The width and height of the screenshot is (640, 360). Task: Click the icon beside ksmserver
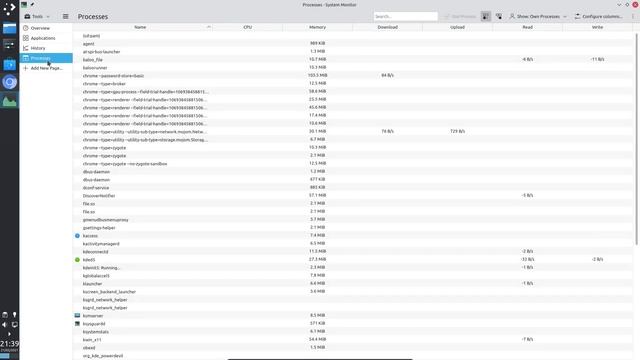77,316
